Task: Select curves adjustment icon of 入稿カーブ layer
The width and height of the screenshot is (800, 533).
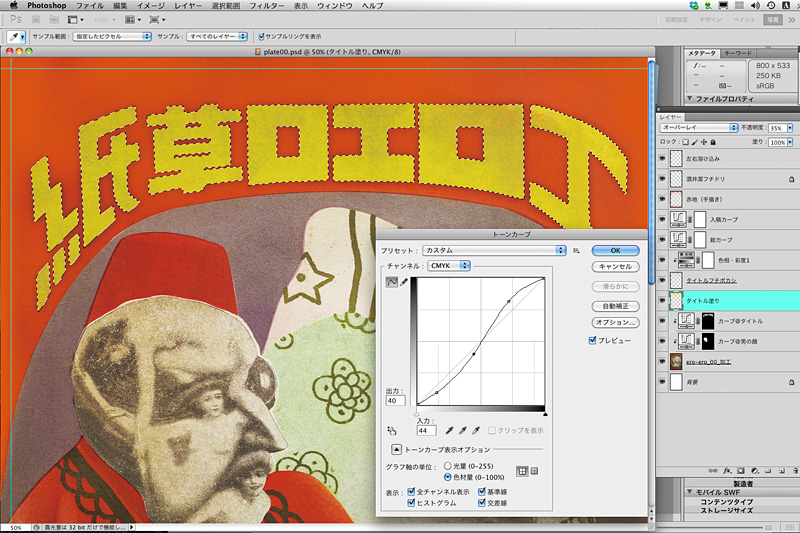Action: tap(678, 219)
